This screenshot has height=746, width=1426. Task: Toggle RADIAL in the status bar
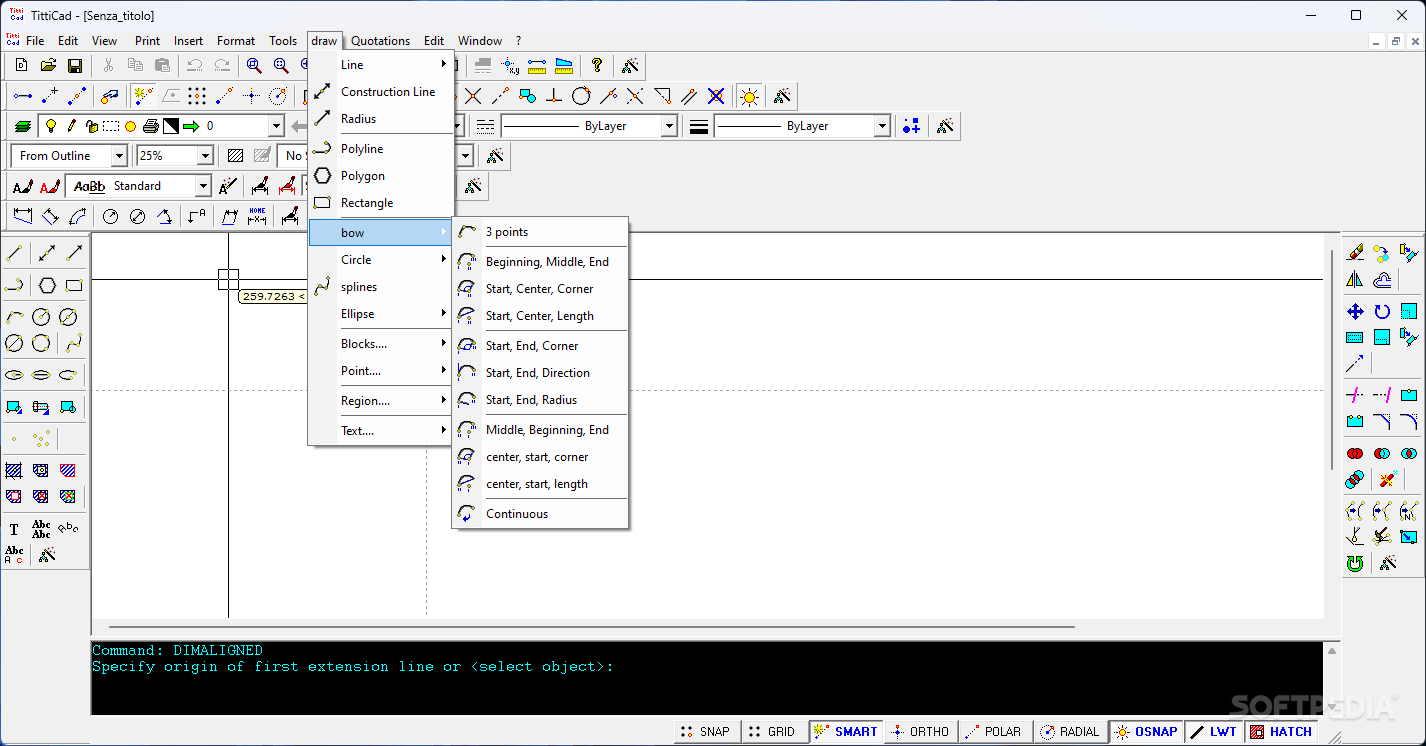1070,732
